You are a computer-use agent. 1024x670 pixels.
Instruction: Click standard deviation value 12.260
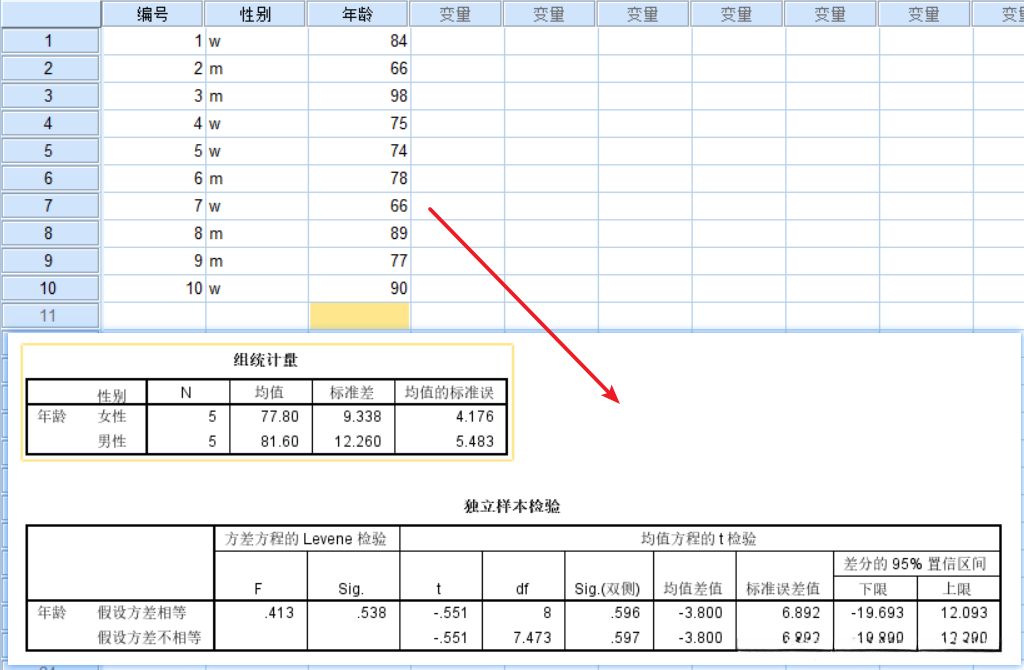point(357,441)
